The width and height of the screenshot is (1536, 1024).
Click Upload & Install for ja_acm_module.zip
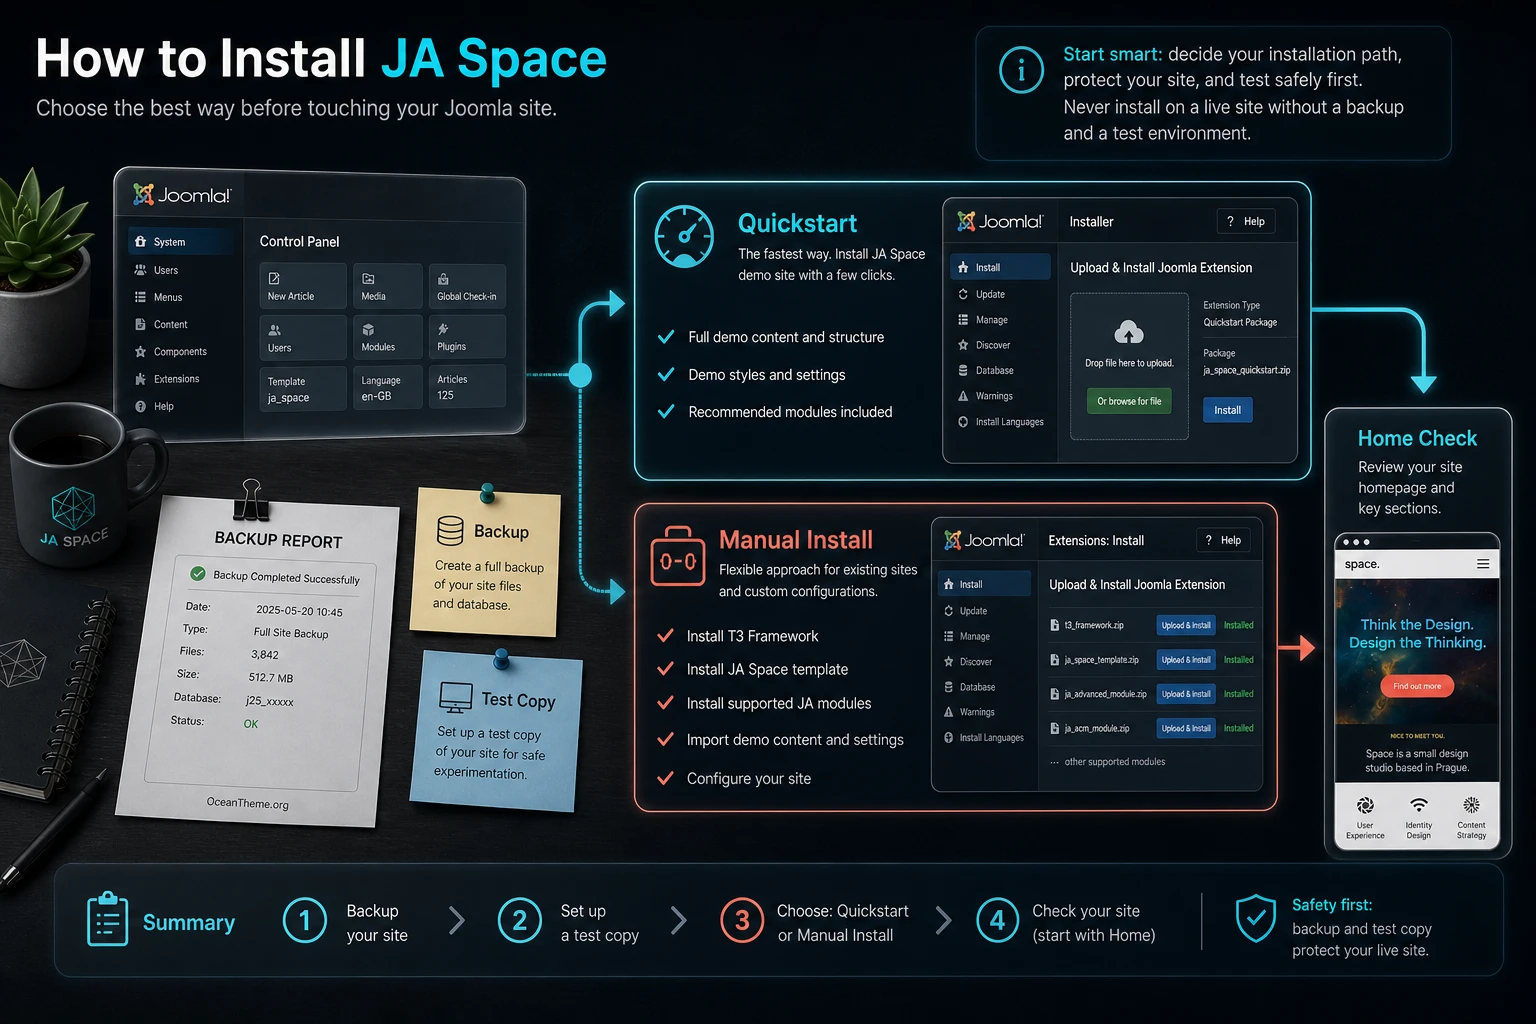(1186, 728)
